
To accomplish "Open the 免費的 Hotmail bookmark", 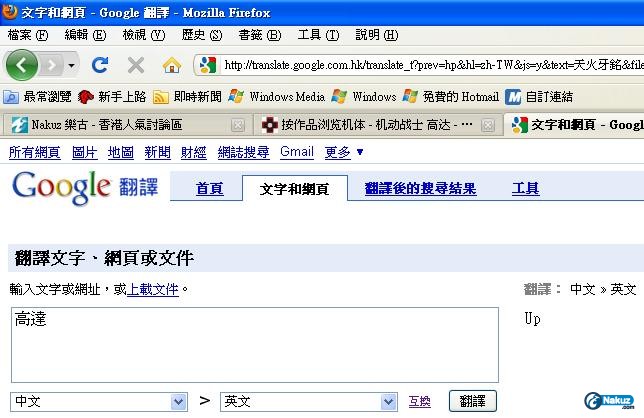I will coord(451,97).
